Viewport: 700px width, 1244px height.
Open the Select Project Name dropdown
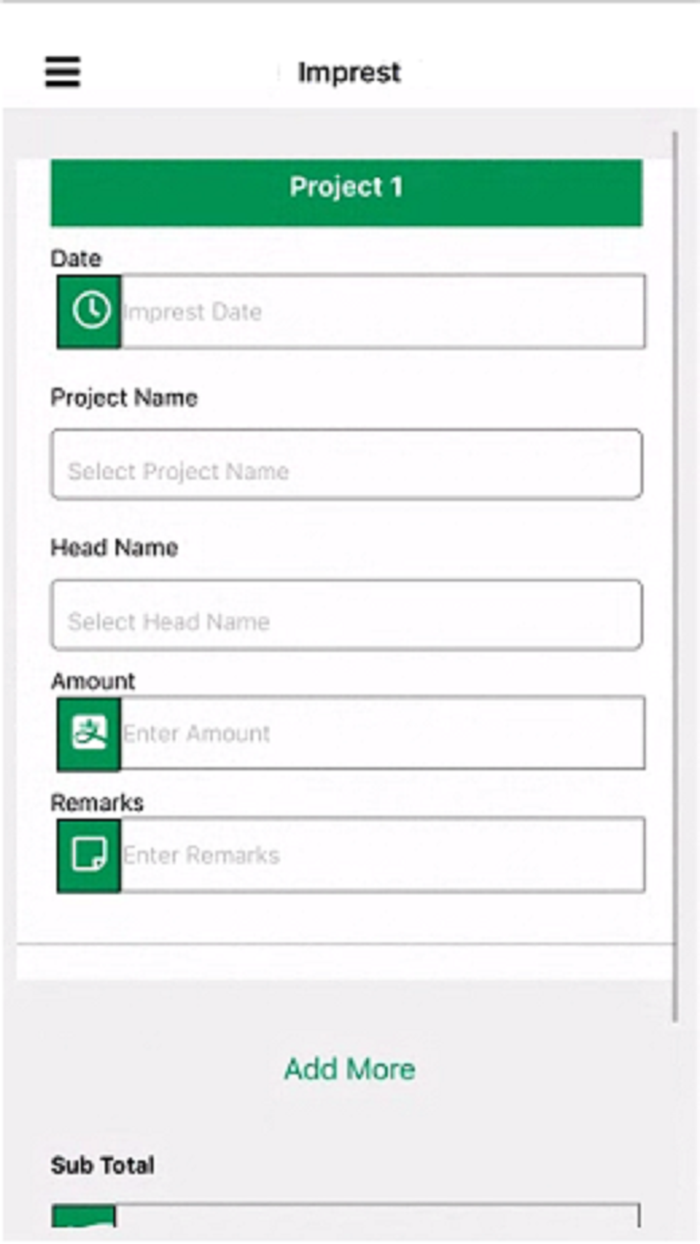(x=346, y=464)
